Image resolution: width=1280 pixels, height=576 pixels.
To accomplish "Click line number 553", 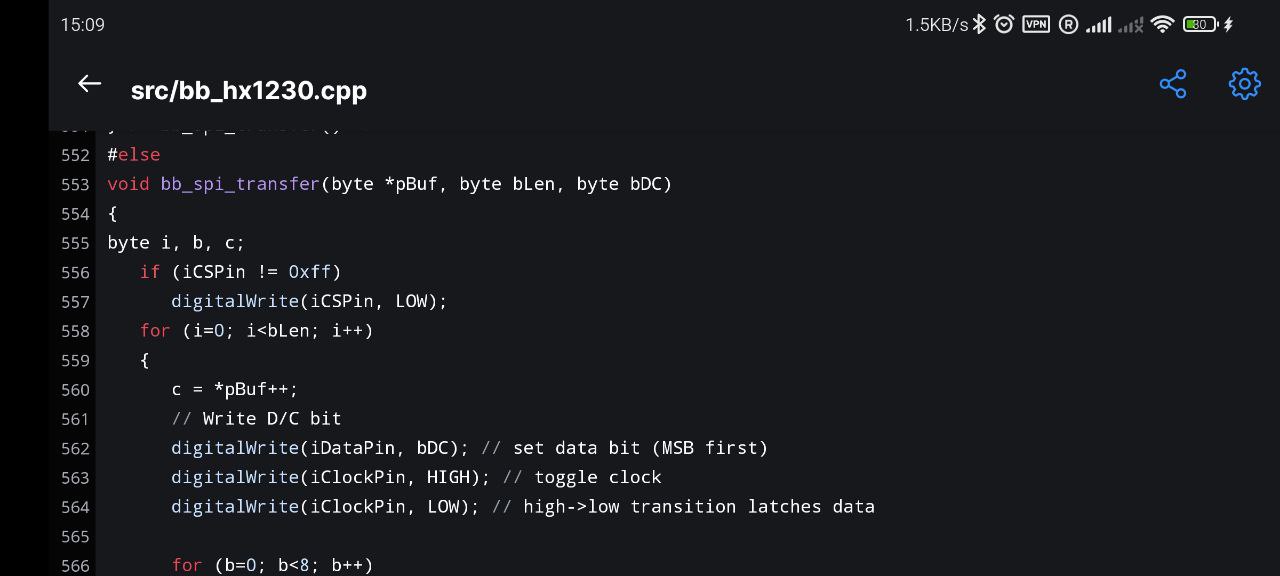I will pos(75,184).
